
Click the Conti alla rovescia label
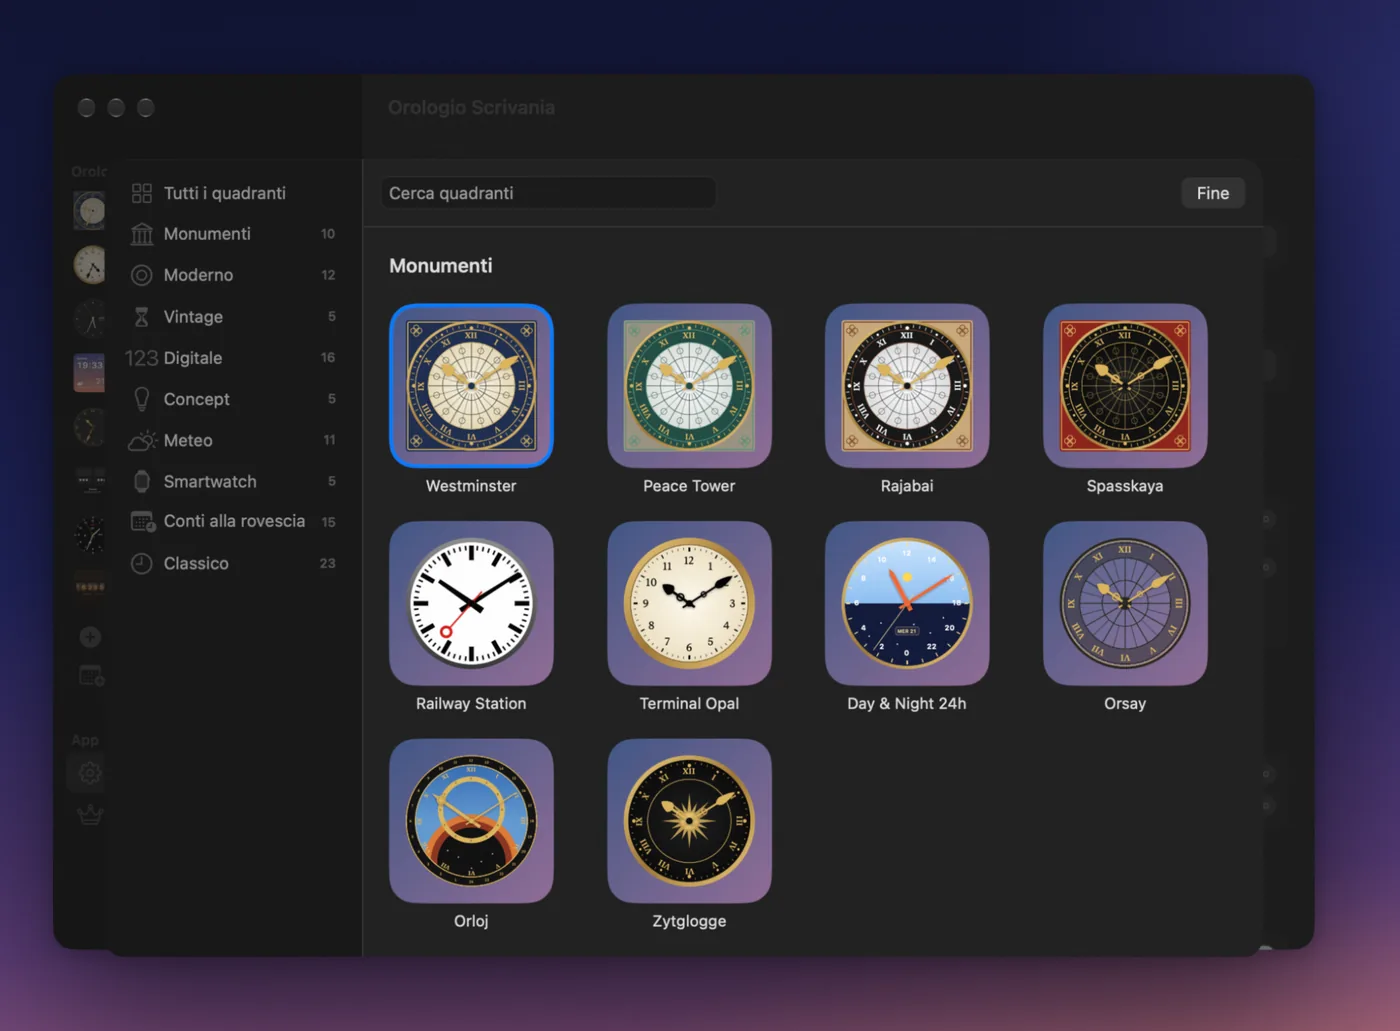(x=234, y=521)
